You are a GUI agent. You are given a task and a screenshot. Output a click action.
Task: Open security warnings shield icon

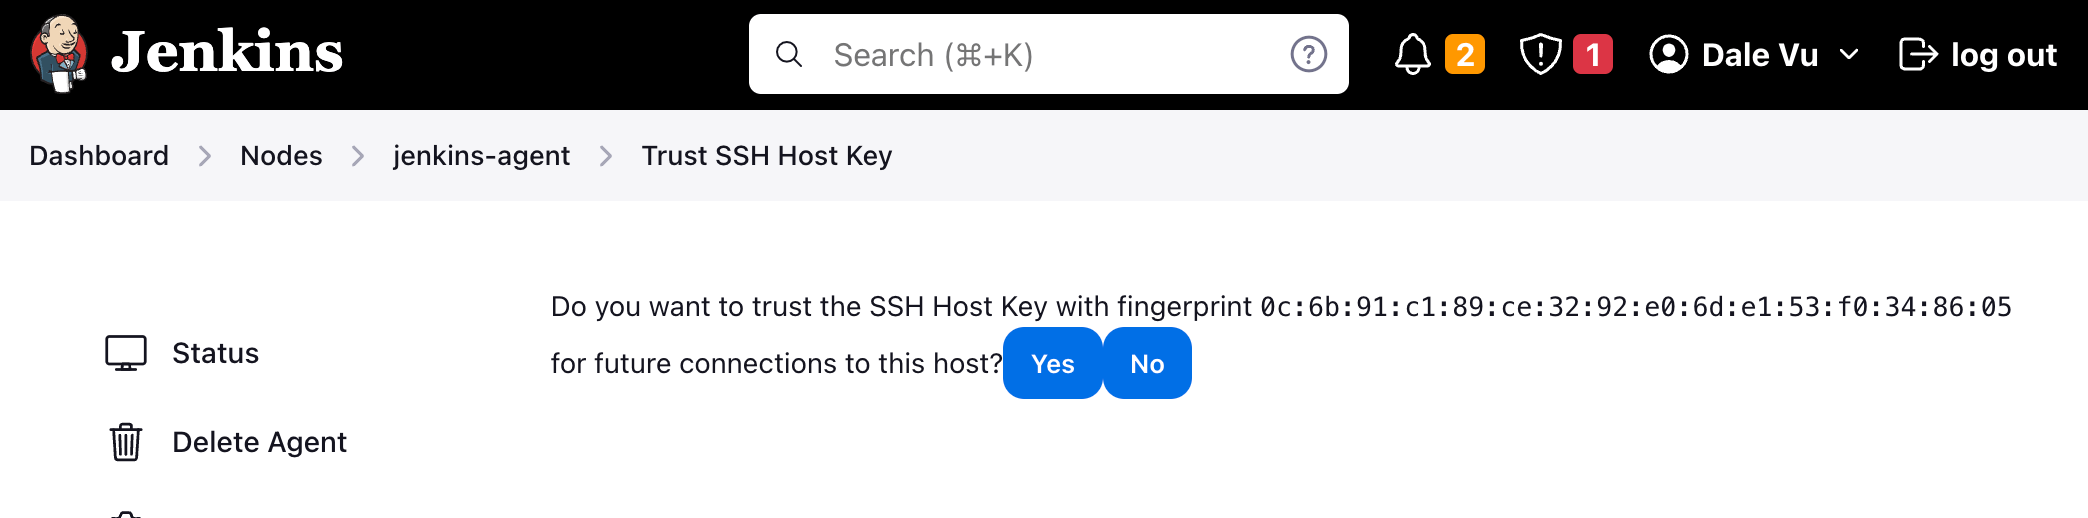click(1540, 54)
